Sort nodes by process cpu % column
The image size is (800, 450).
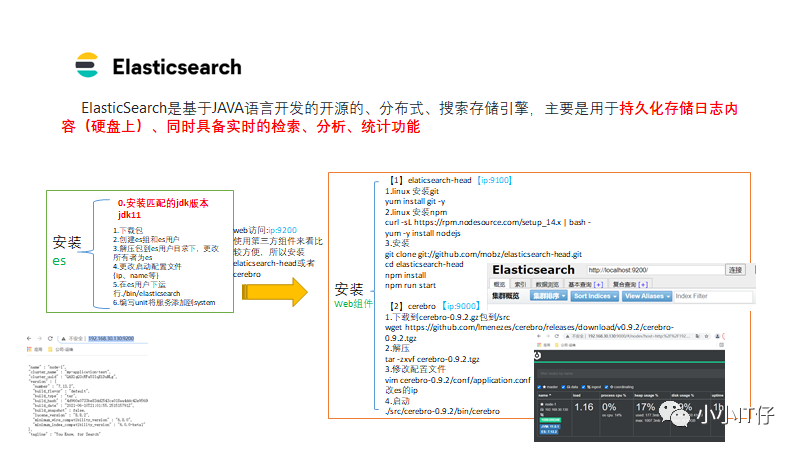(613, 395)
